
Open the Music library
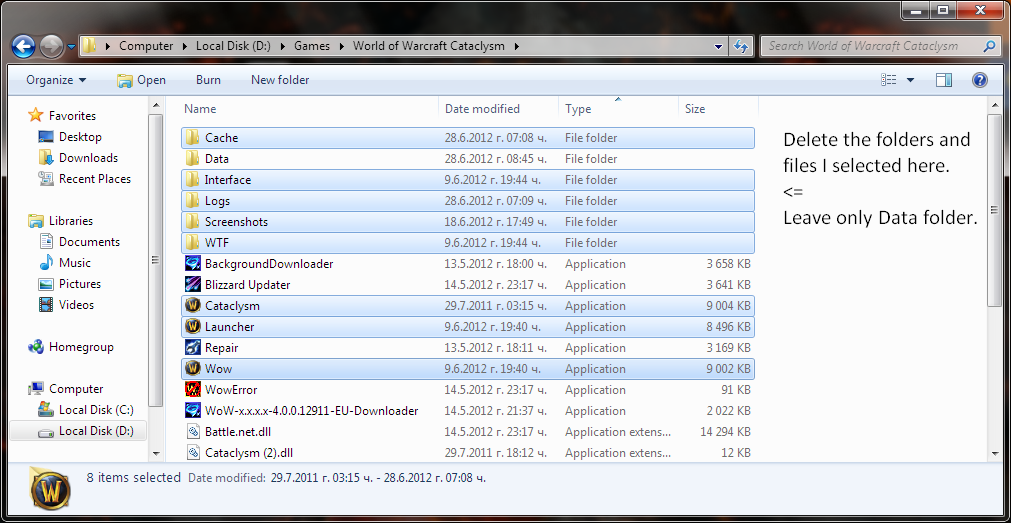pos(75,263)
